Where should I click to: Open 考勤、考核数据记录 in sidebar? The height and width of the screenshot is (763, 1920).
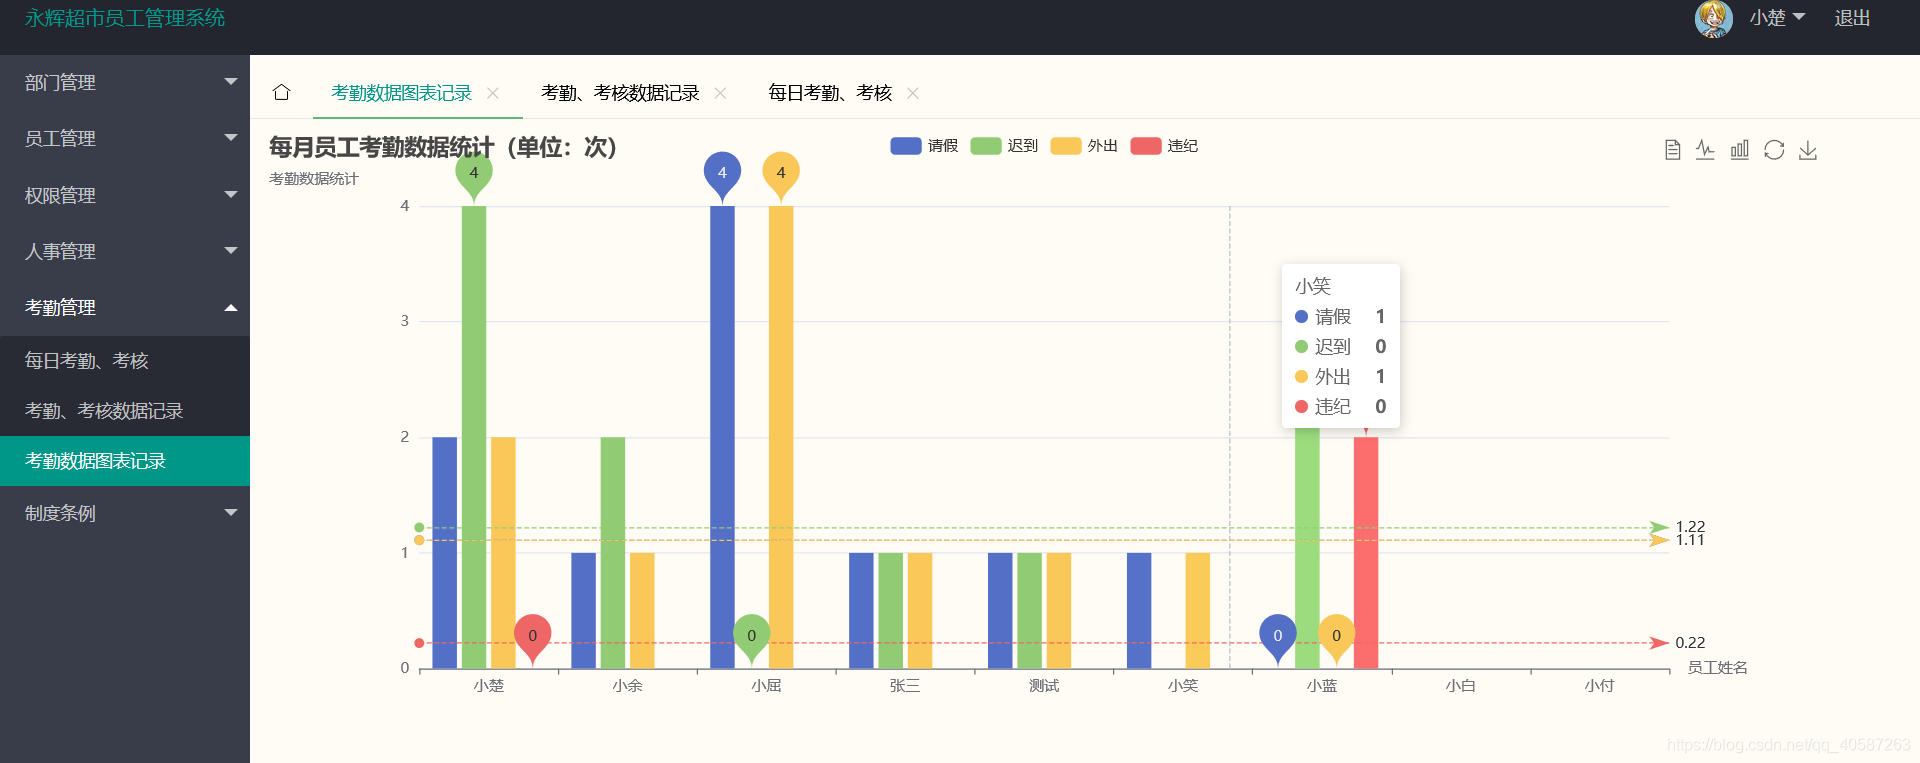[x=125, y=411]
